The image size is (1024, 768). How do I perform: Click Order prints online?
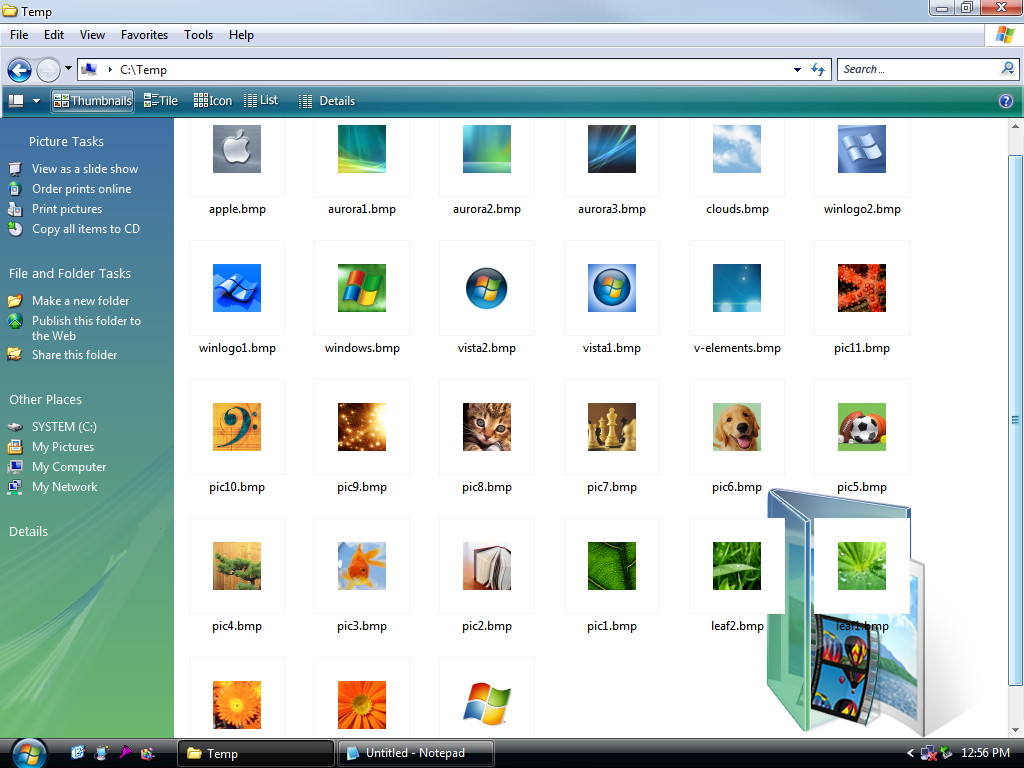coord(82,189)
